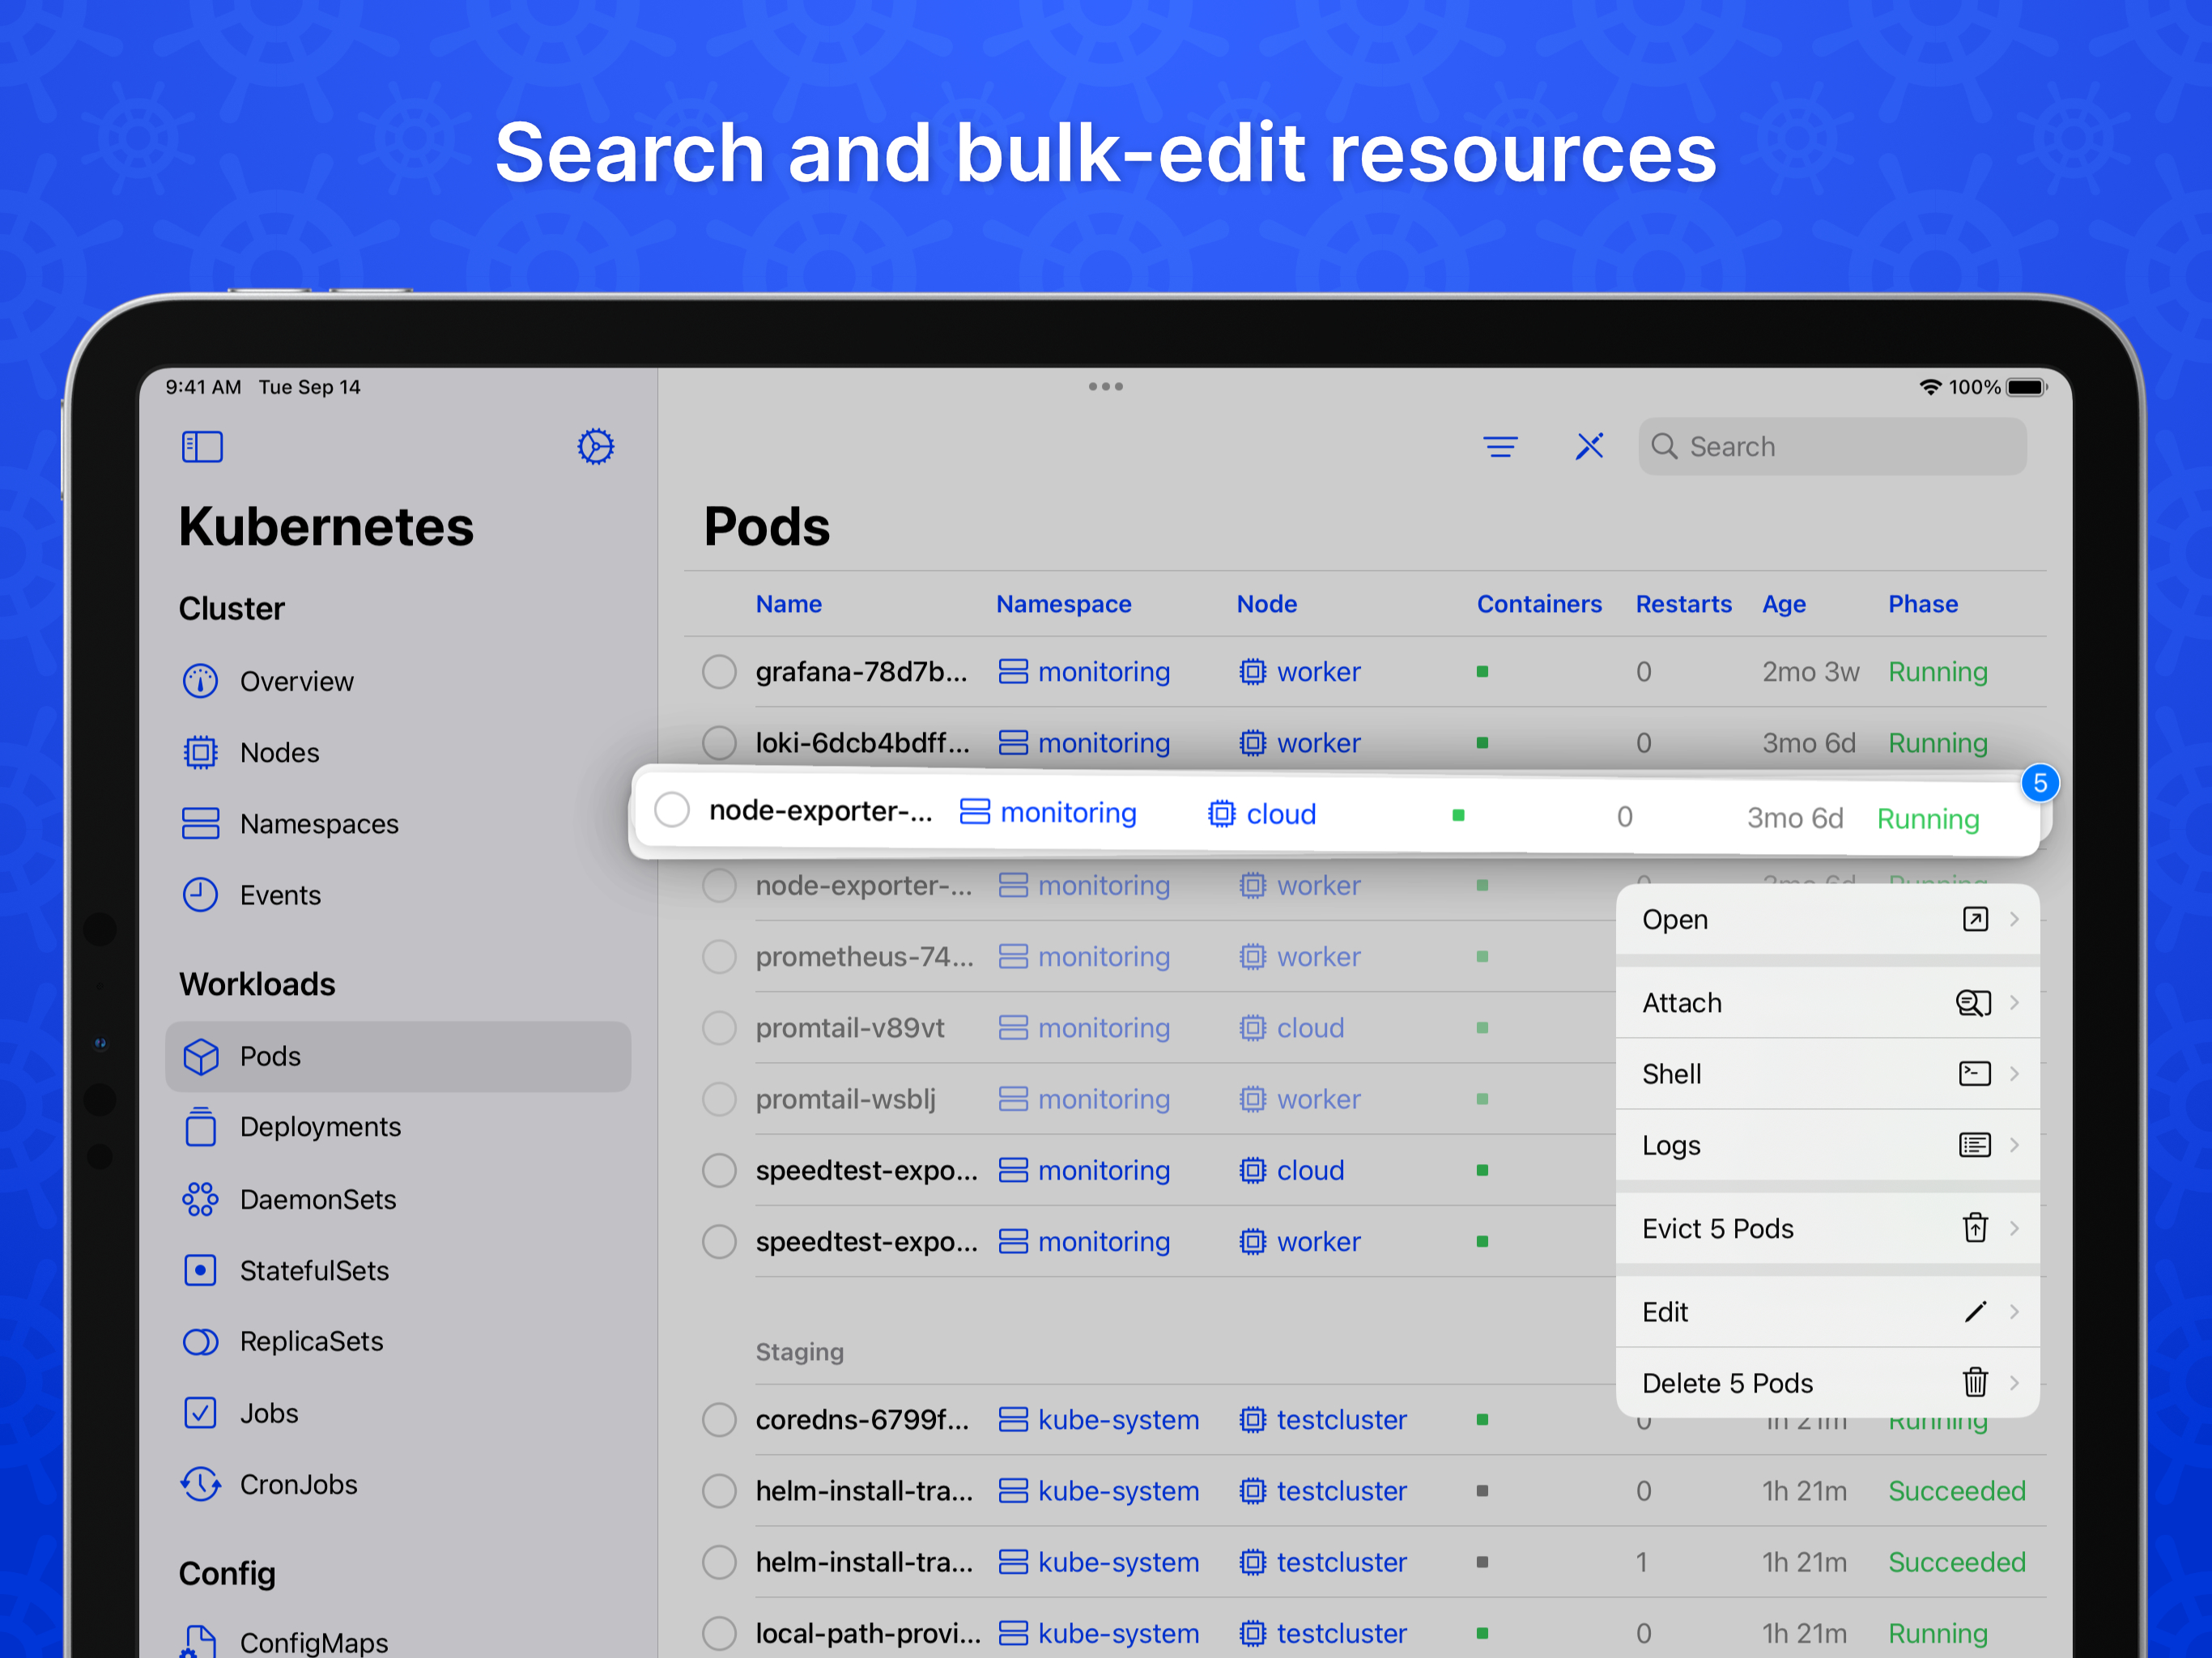Choose Logs from the context menu
This screenshot has height=1658, width=2212.
point(1827,1145)
